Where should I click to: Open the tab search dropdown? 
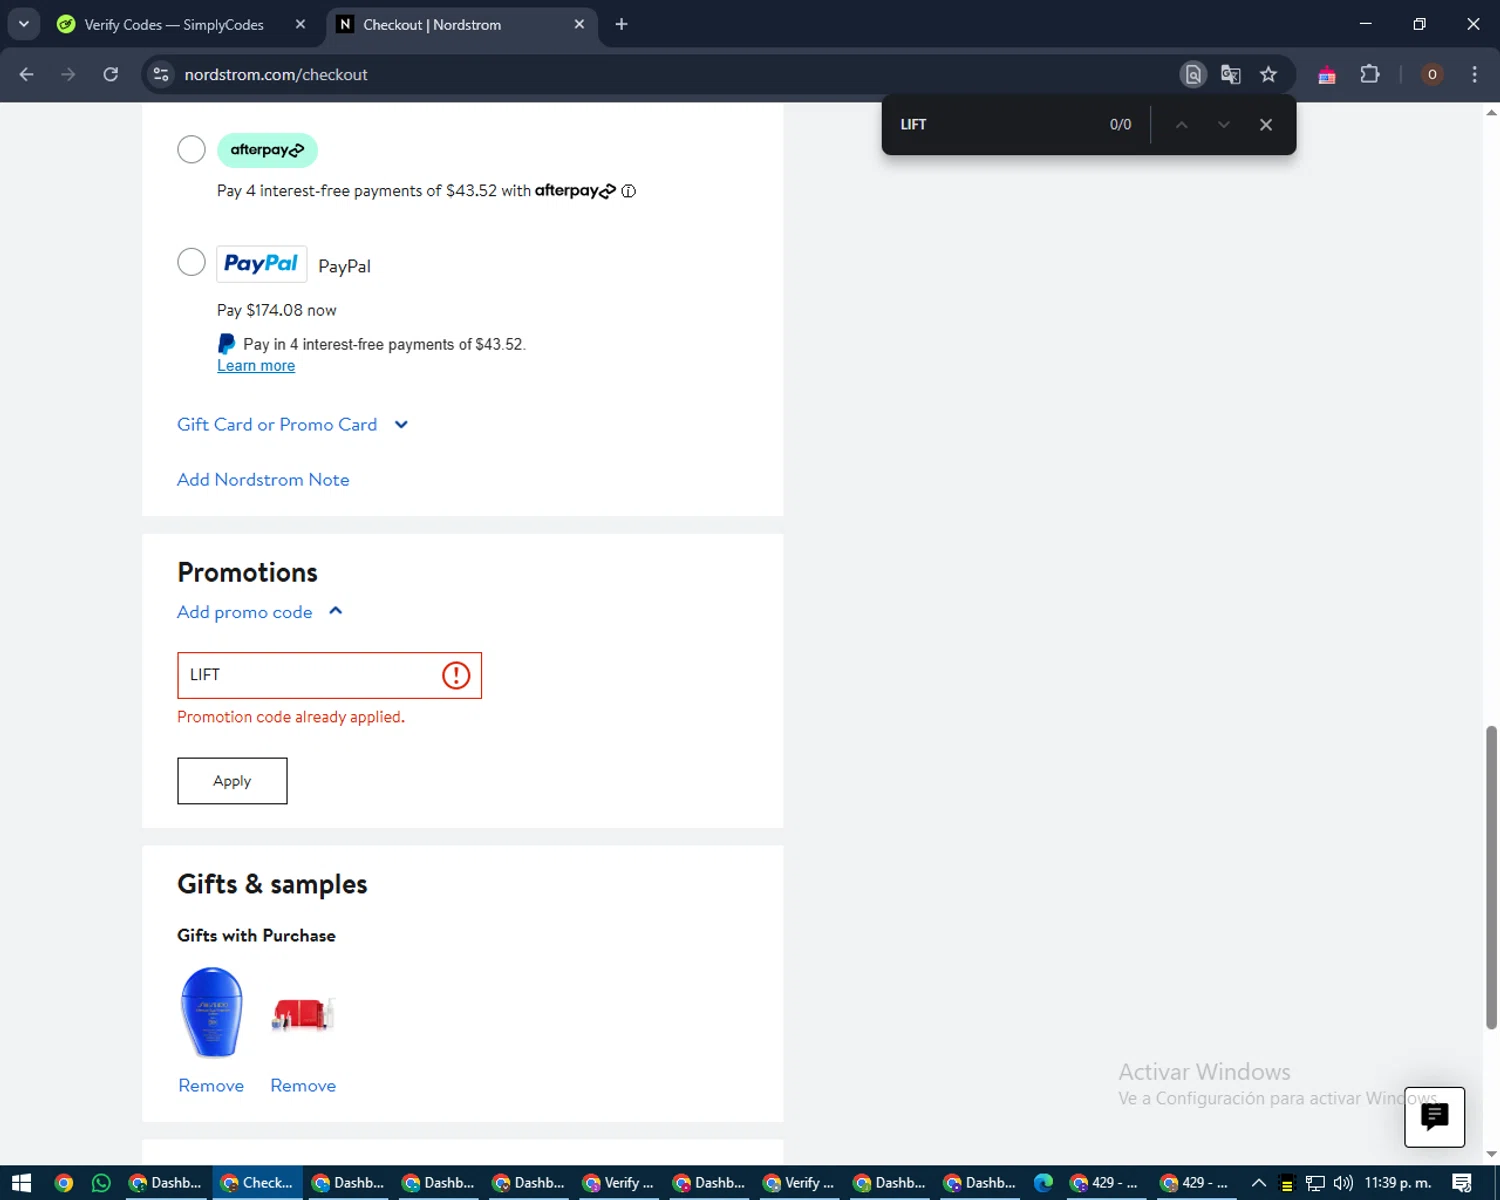(23, 24)
